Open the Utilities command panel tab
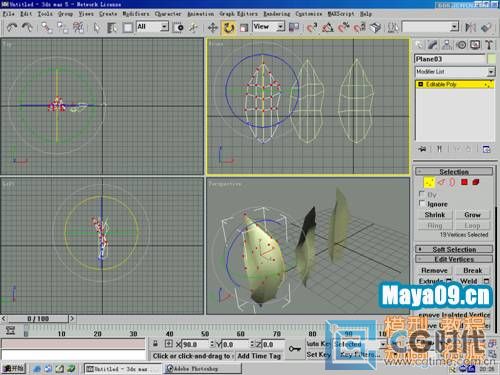Image resolution: width=500 pixels, height=375 pixels. point(489,45)
